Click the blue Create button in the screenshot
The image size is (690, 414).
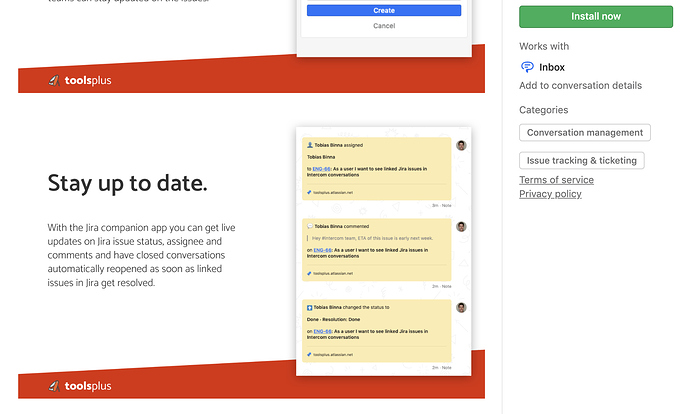point(384,11)
